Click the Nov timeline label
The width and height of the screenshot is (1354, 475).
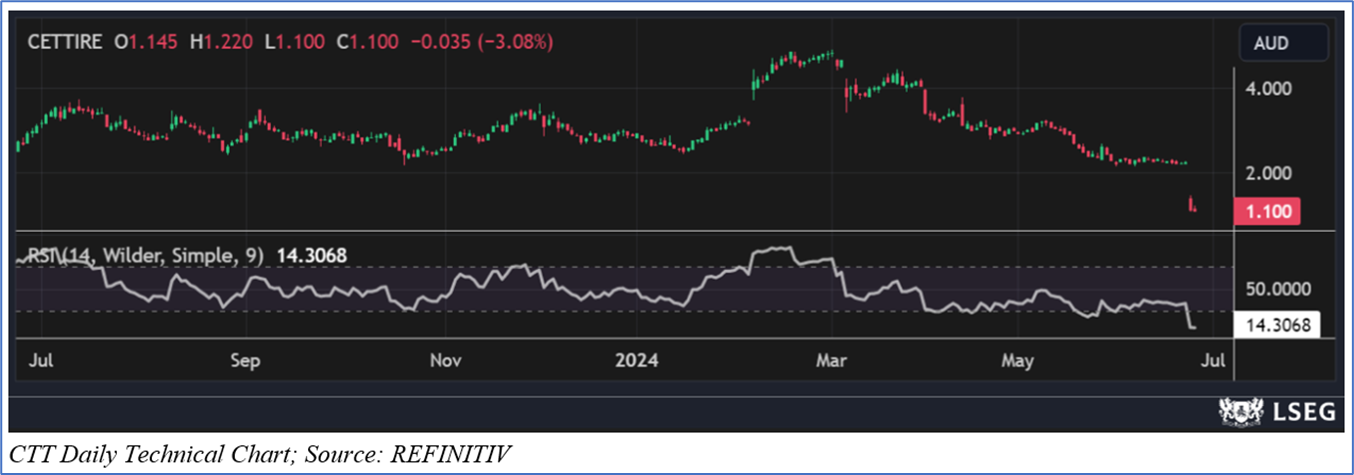446,359
